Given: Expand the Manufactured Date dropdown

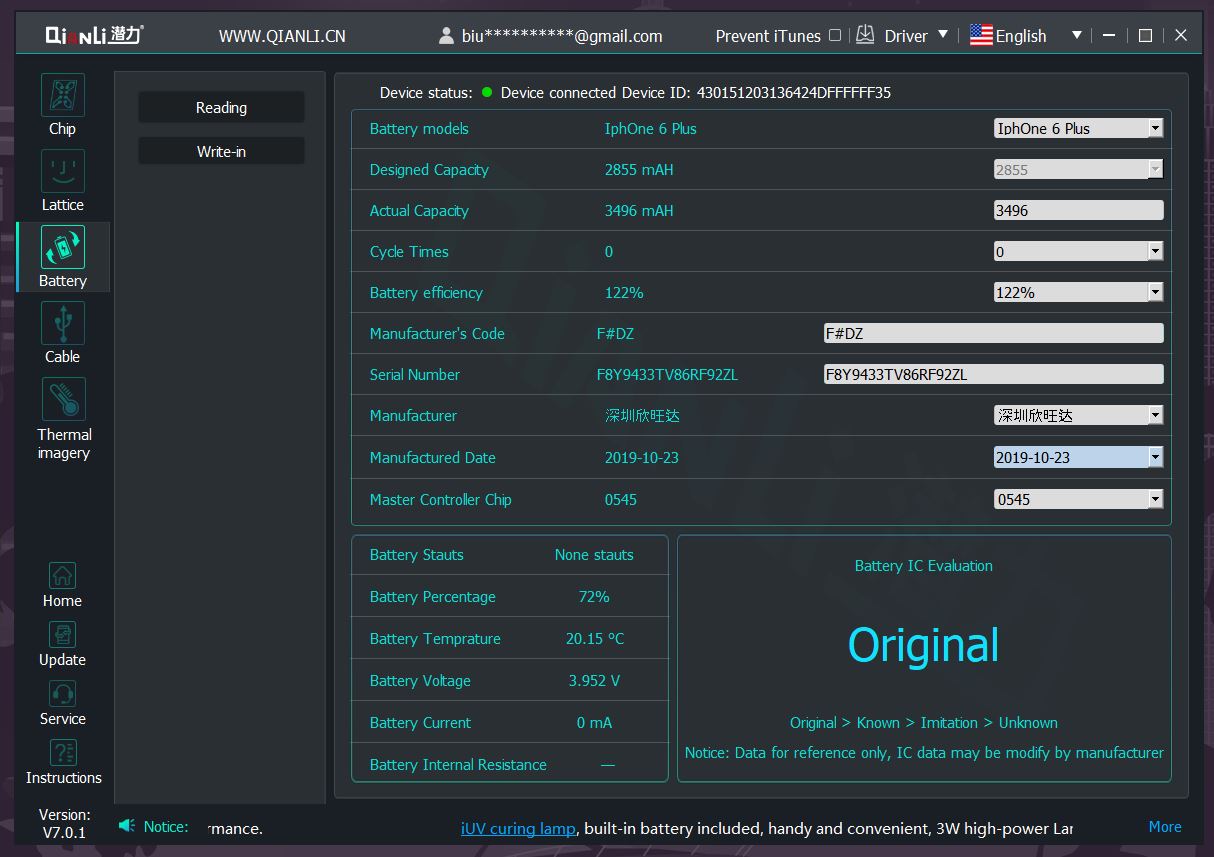Looking at the screenshot, I should [x=1155, y=457].
